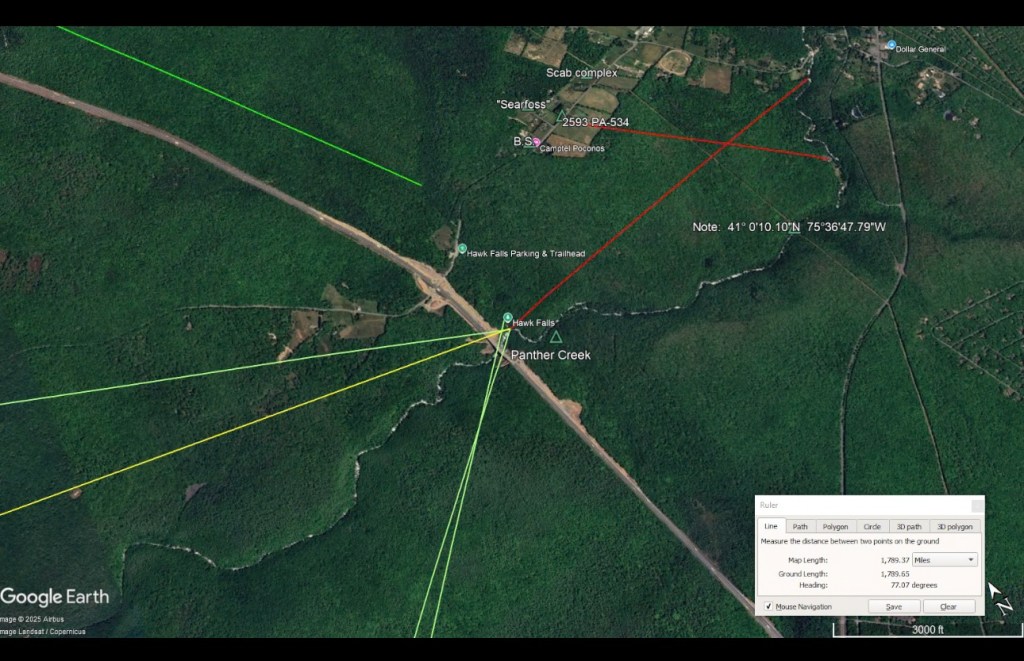Click the Google Earth logo
Image resolution: width=1024 pixels, height=661 pixels.
[x=55, y=597]
